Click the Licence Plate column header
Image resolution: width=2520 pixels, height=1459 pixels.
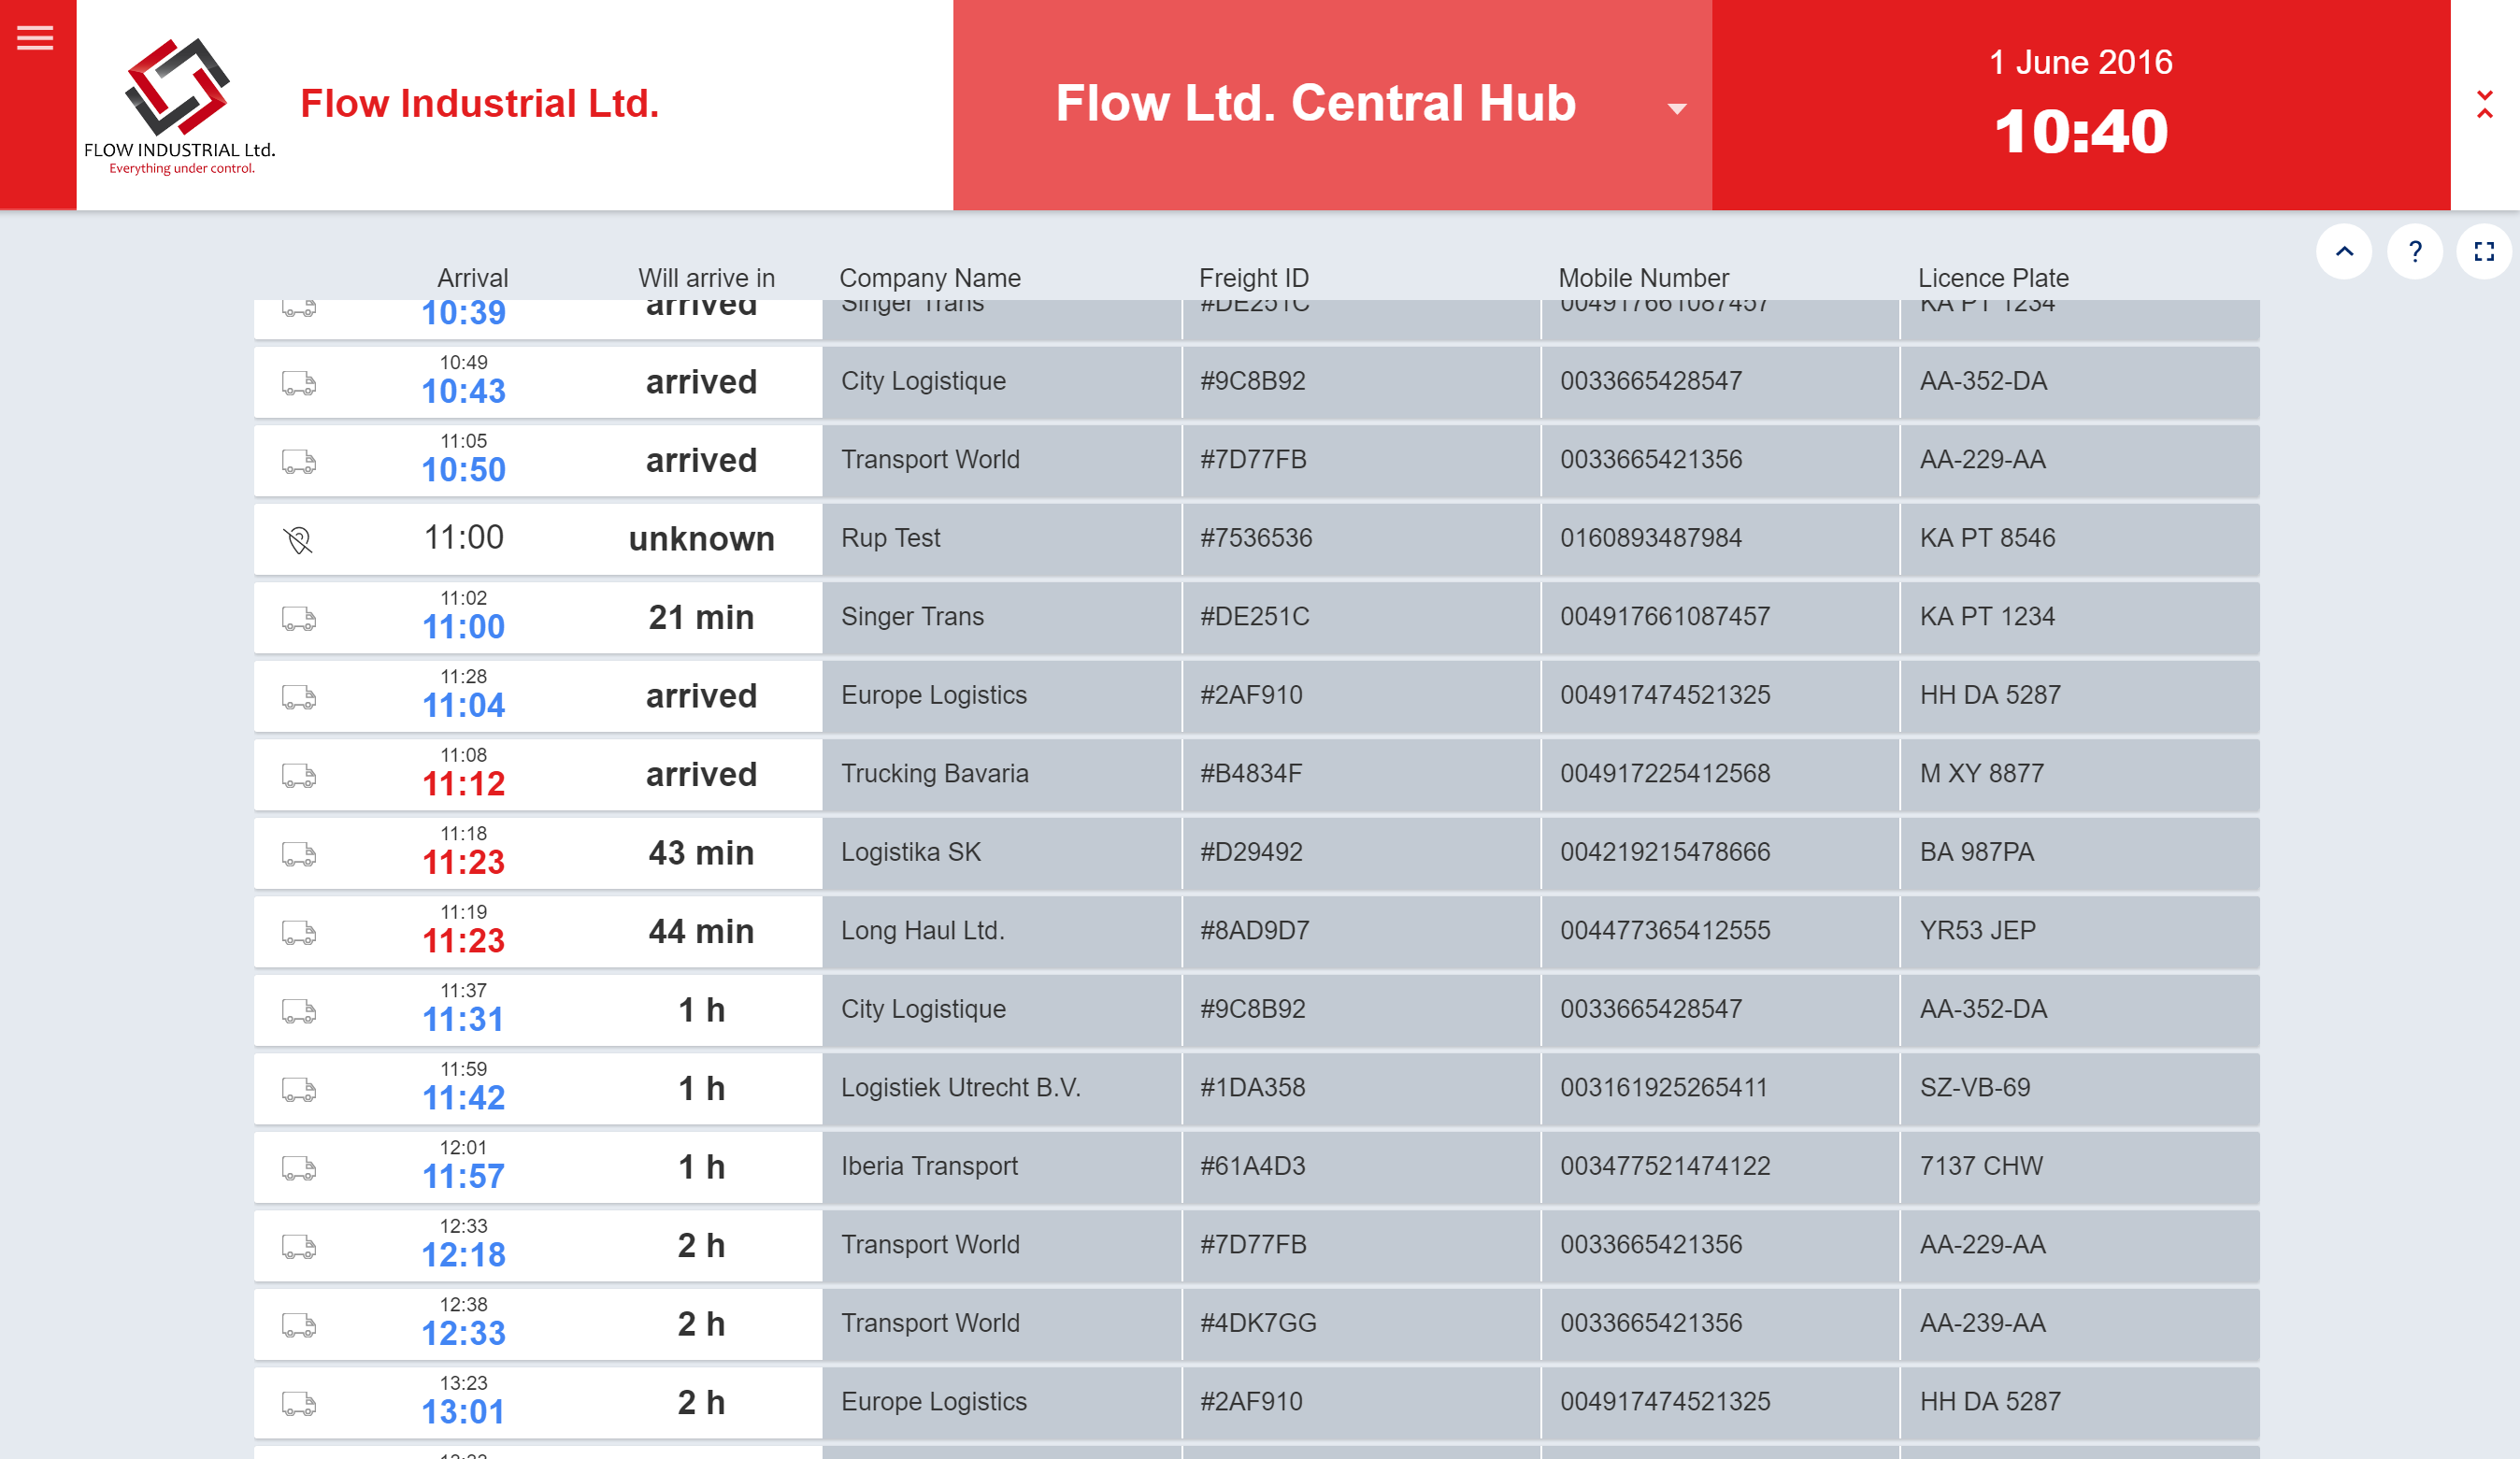1992,278
